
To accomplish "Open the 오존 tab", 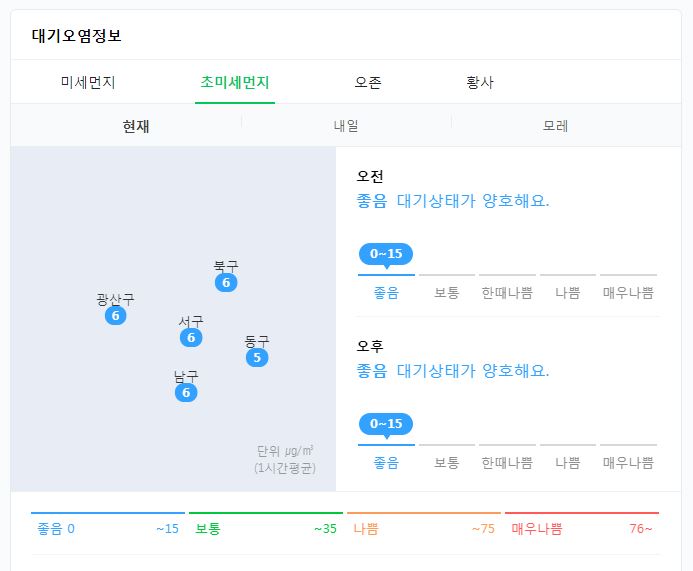I will point(368,82).
